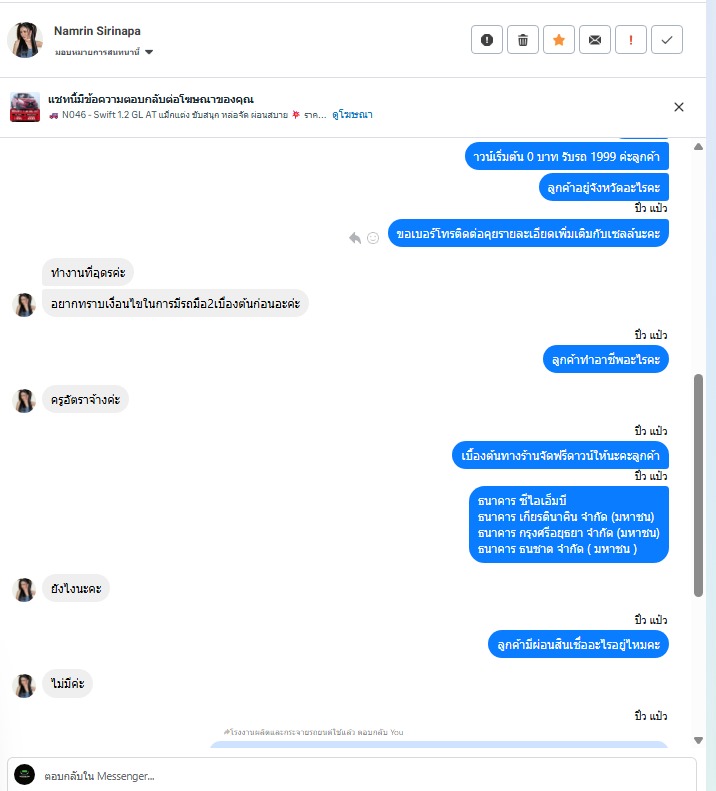Screen dimensions: 716x791
Task: Delete the conversation using the trash icon
Action: pyautogui.click(x=523, y=40)
